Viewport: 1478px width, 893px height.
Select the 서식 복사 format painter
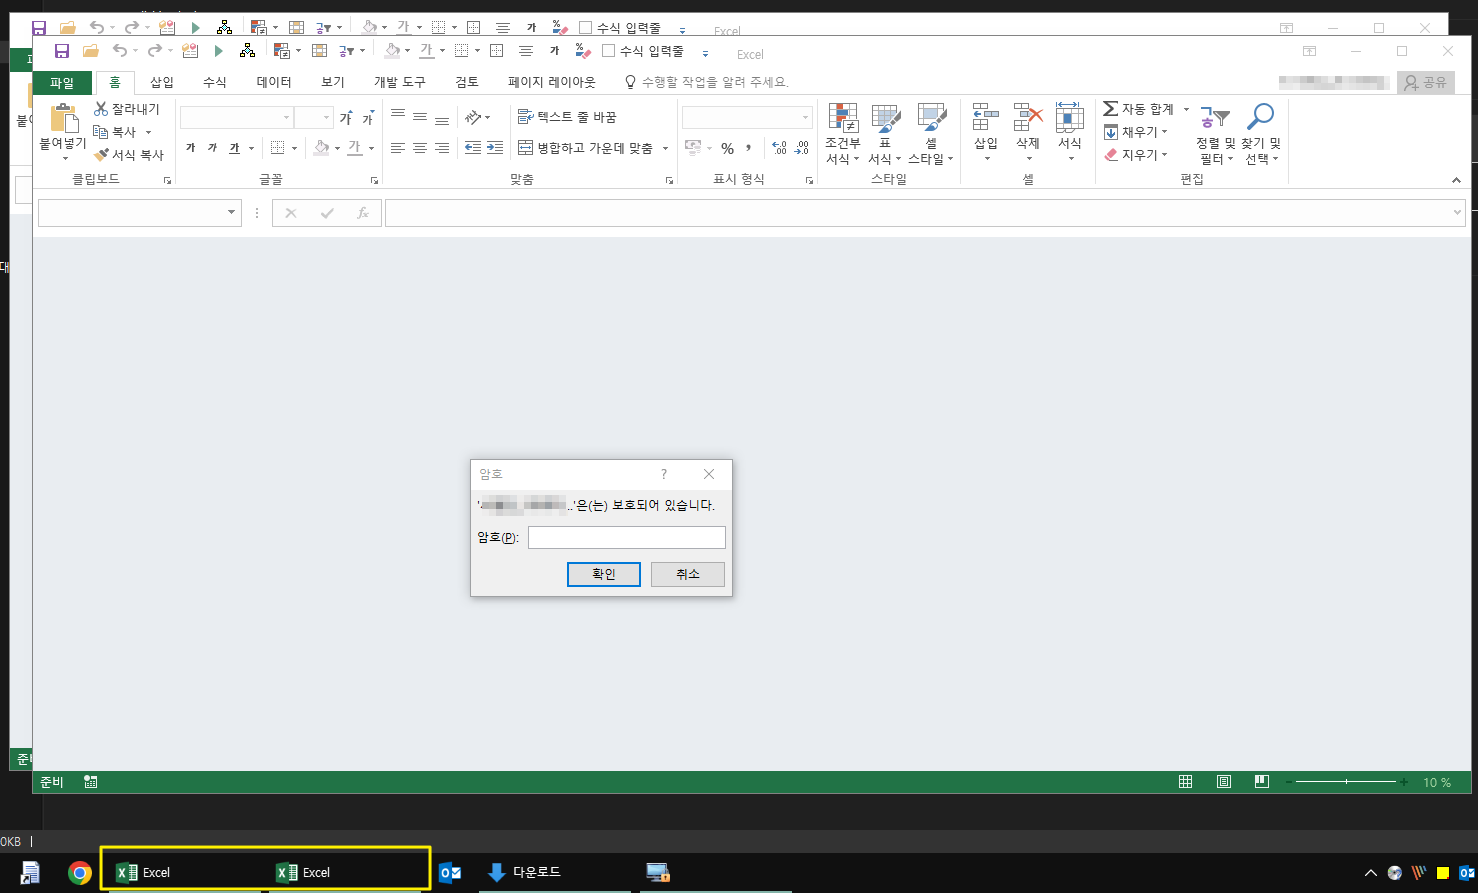point(129,155)
